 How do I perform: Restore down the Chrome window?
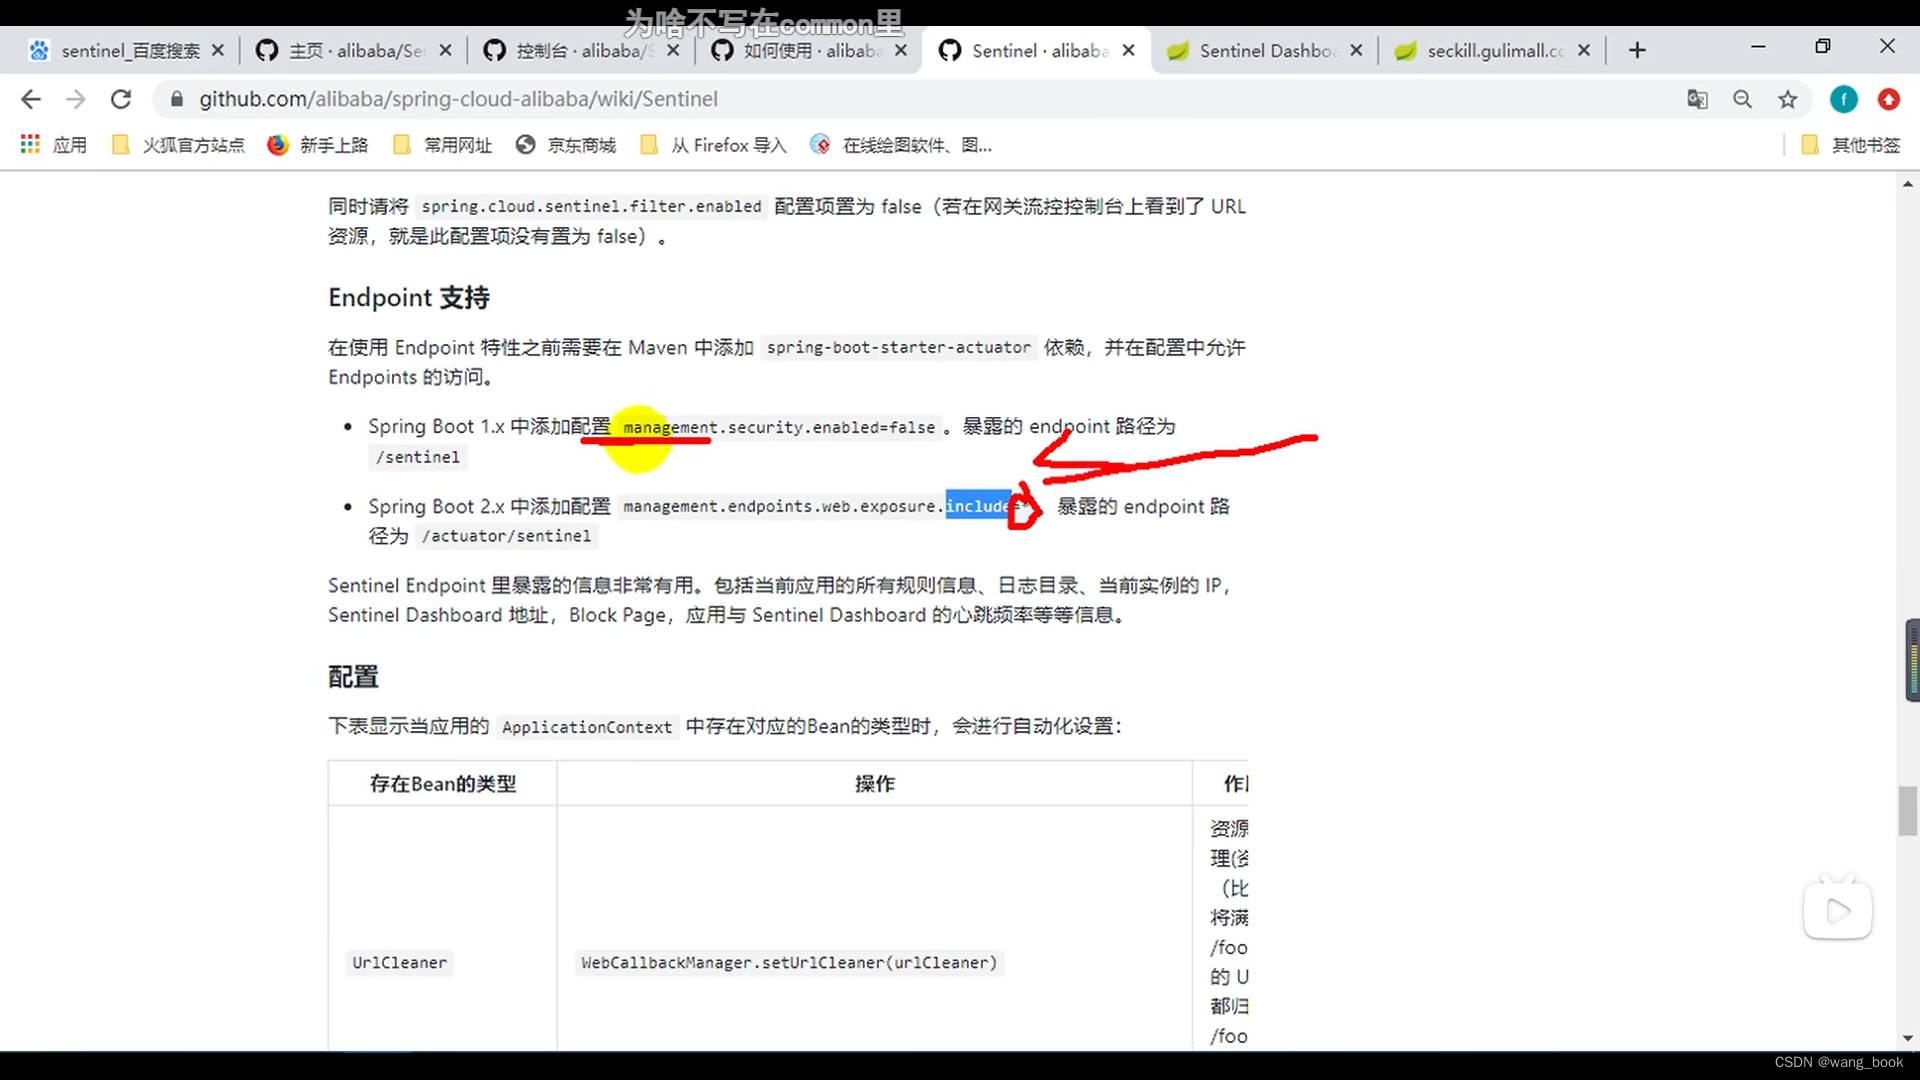(1823, 47)
